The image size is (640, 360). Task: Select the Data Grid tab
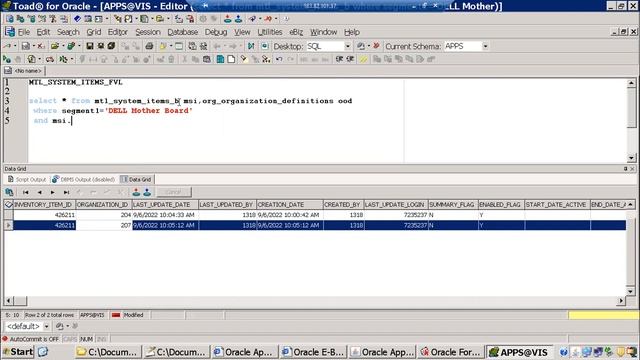(x=137, y=179)
